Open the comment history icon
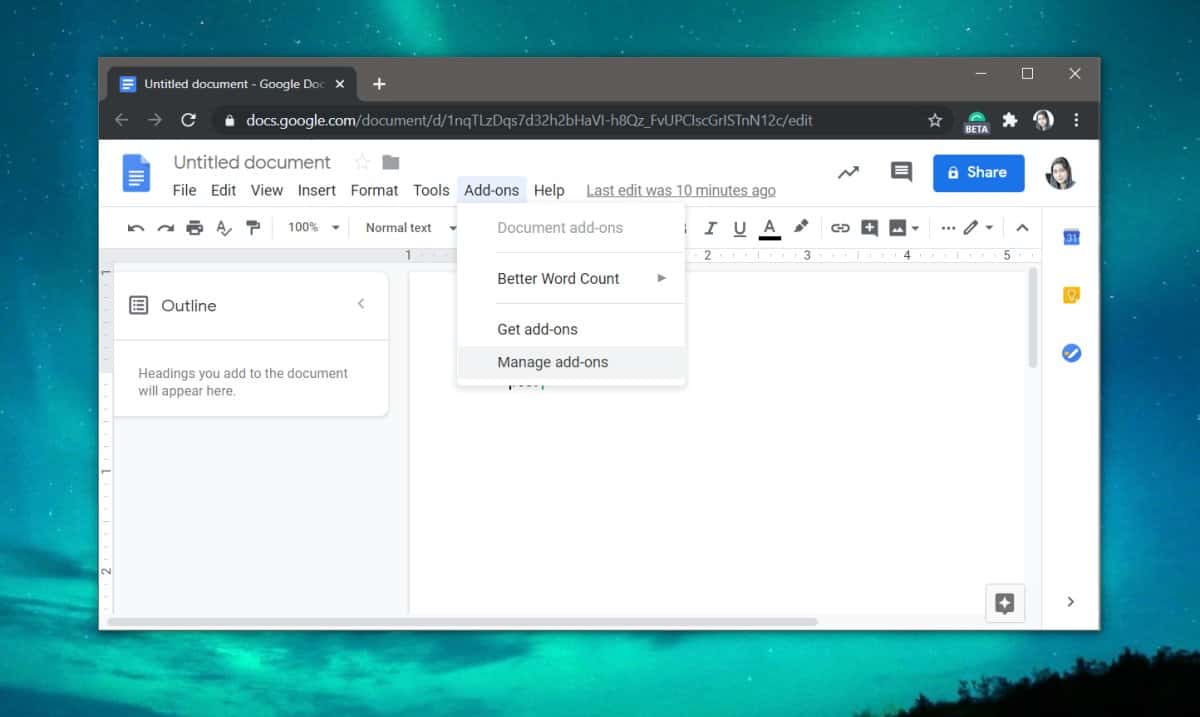 (901, 172)
